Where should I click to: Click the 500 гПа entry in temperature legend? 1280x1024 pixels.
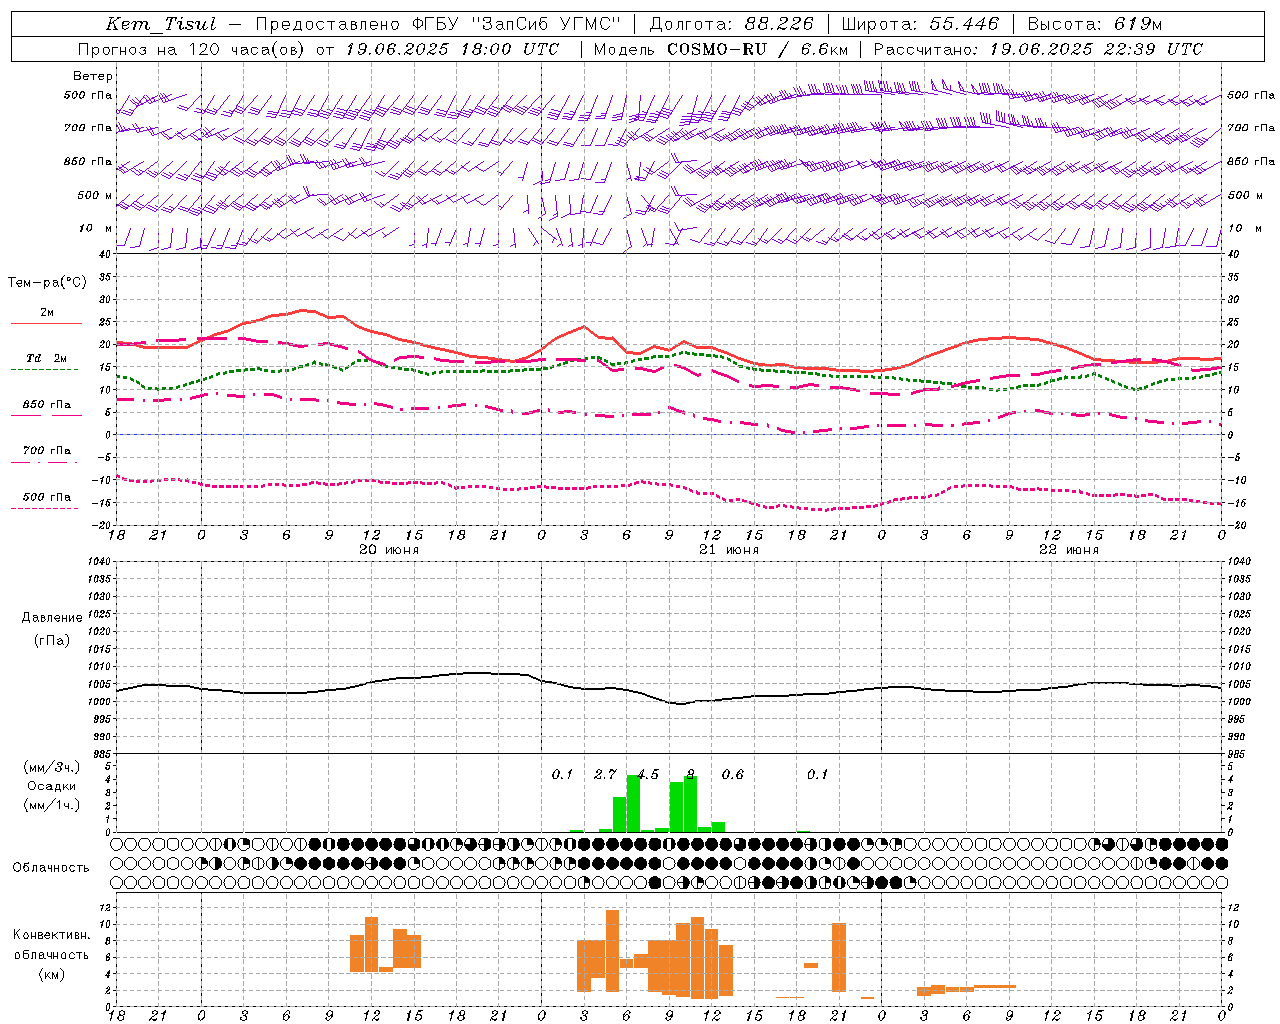47,496
